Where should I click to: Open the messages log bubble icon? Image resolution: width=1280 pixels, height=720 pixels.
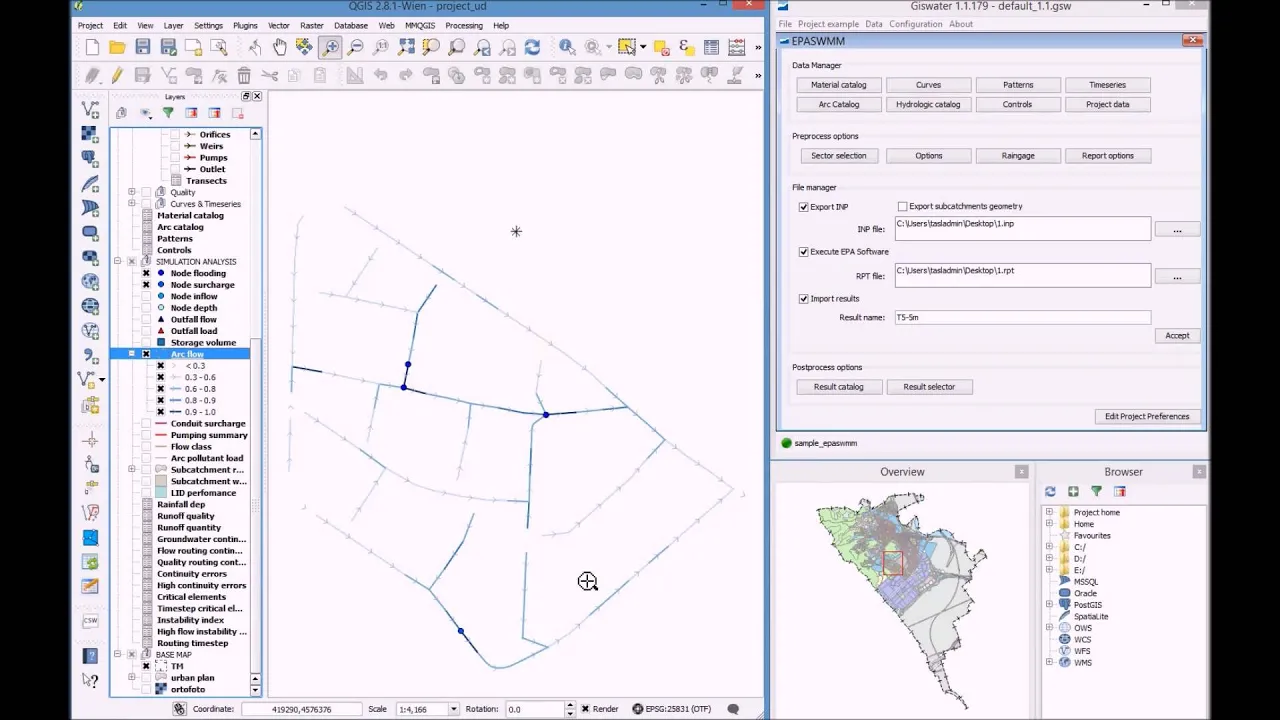(733, 709)
